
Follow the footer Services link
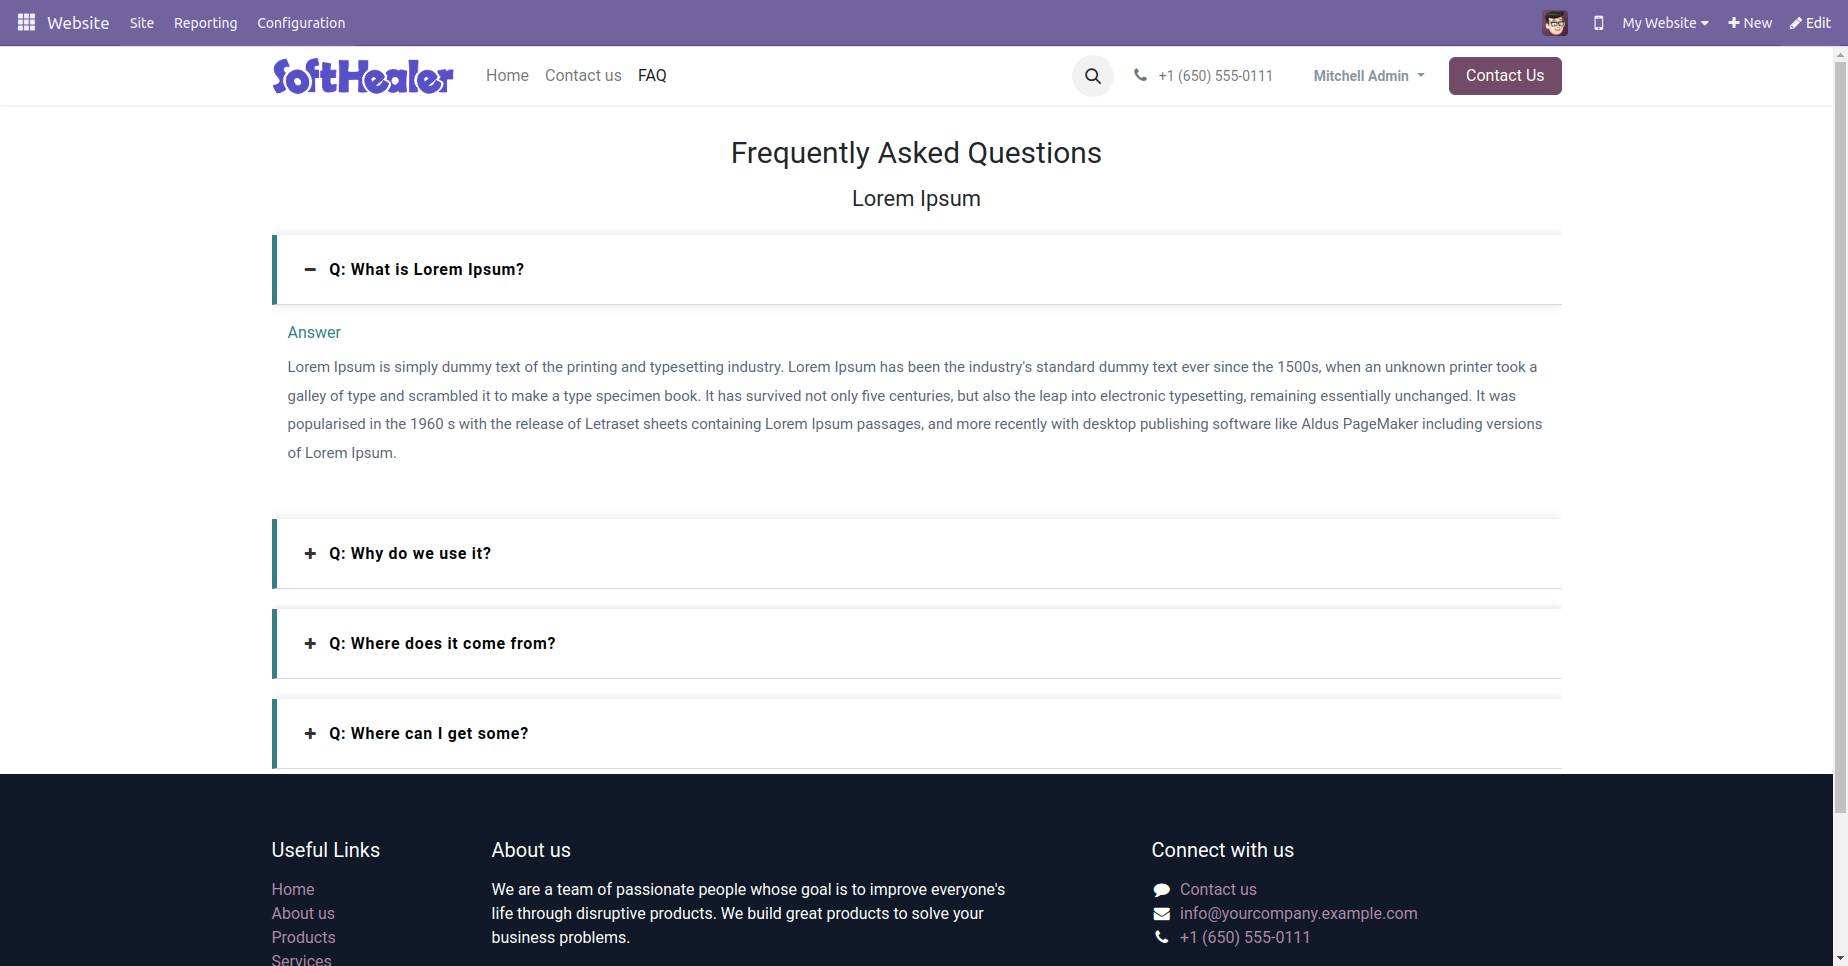(301, 959)
